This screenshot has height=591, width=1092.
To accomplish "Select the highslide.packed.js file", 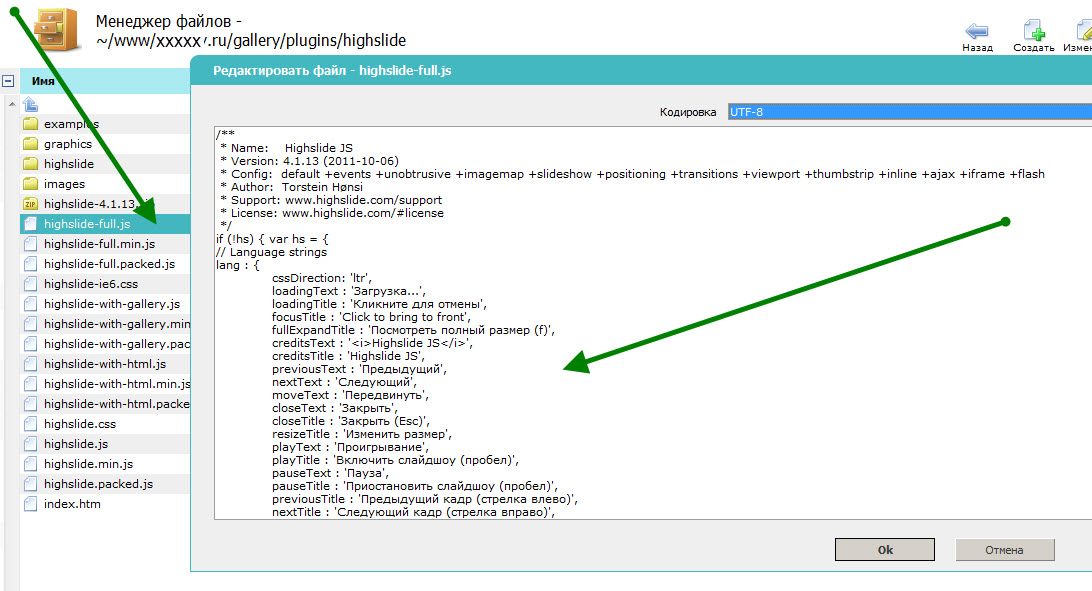I will (x=98, y=484).
